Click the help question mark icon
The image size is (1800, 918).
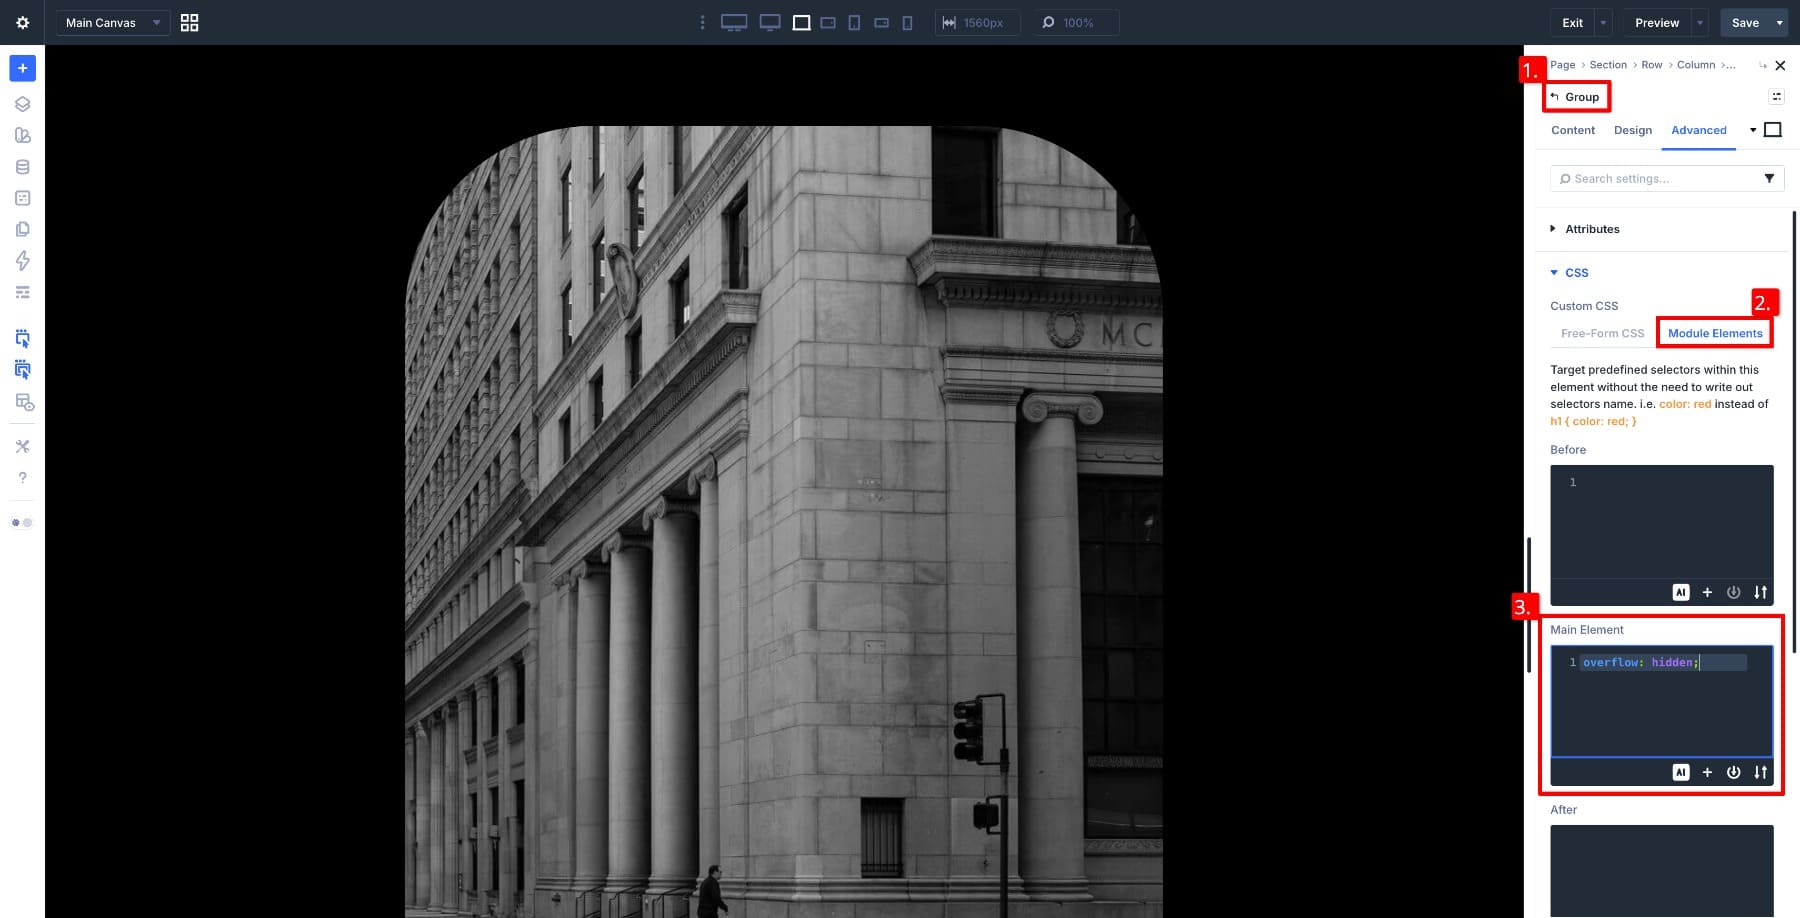click(22, 478)
